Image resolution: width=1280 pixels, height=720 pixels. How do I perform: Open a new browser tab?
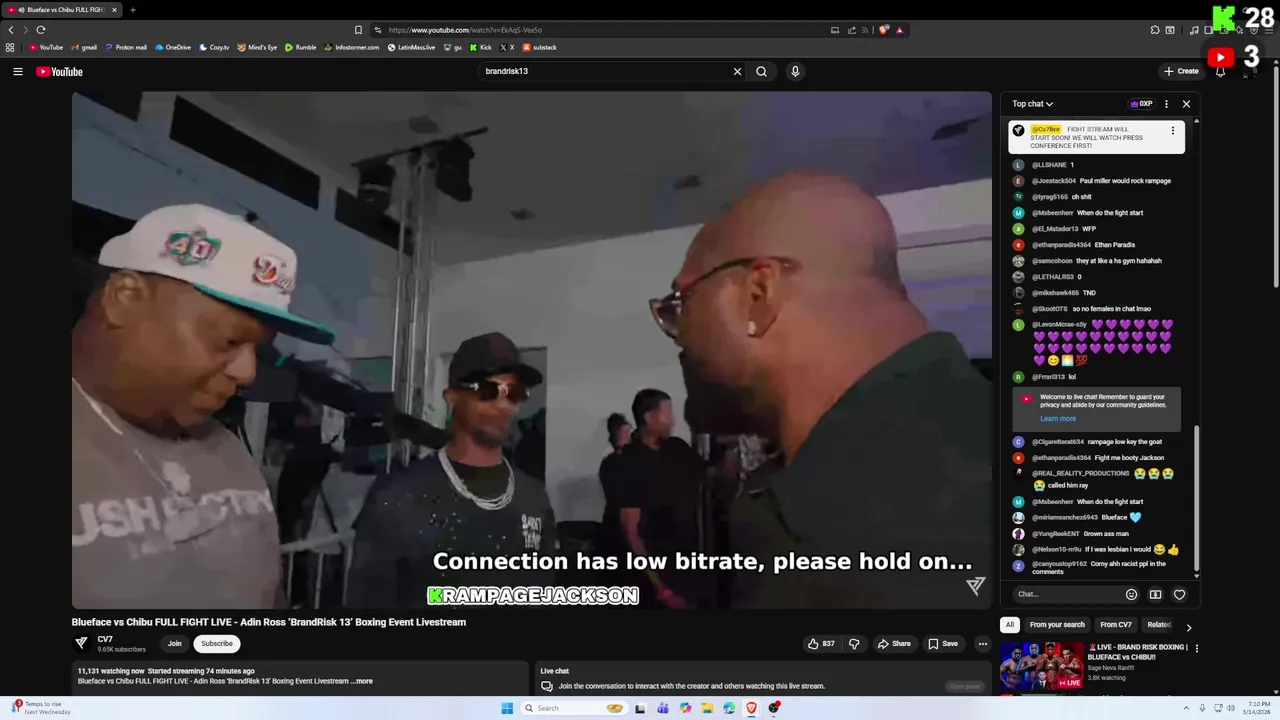click(x=132, y=10)
